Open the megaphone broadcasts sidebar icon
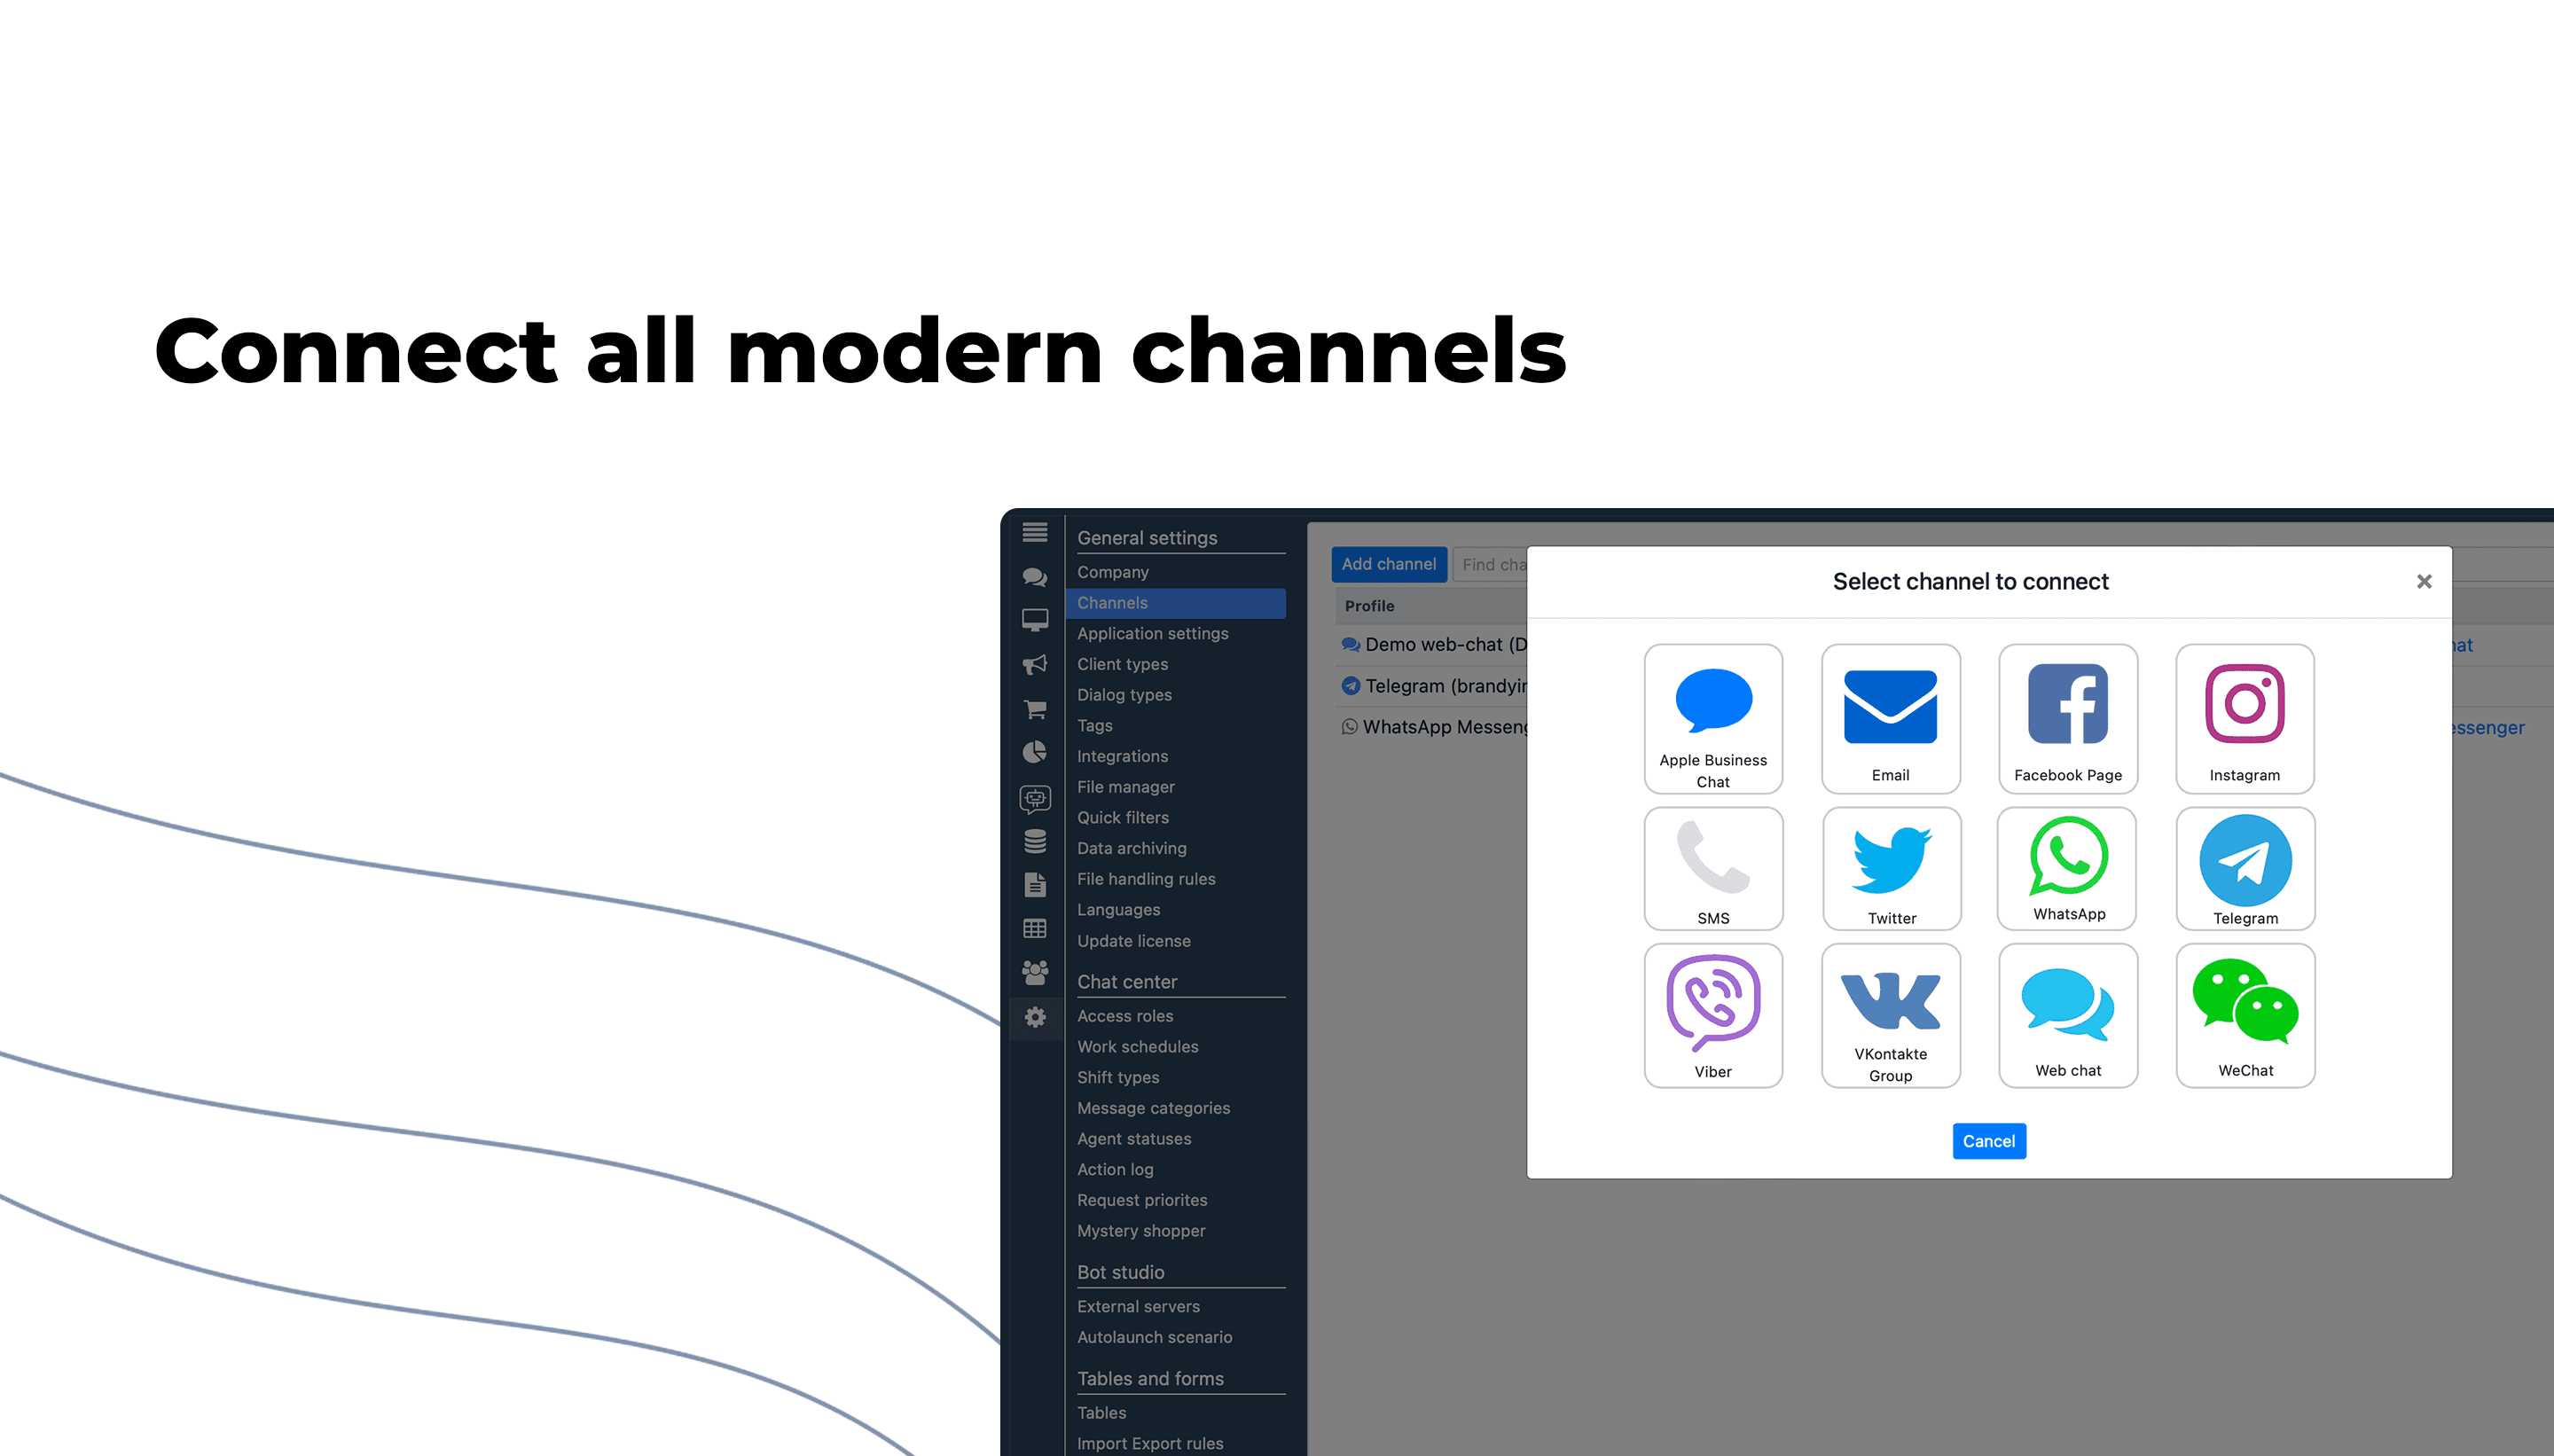The width and height of the screenshot is (2554, 1456). click(x=1035, y=664)
